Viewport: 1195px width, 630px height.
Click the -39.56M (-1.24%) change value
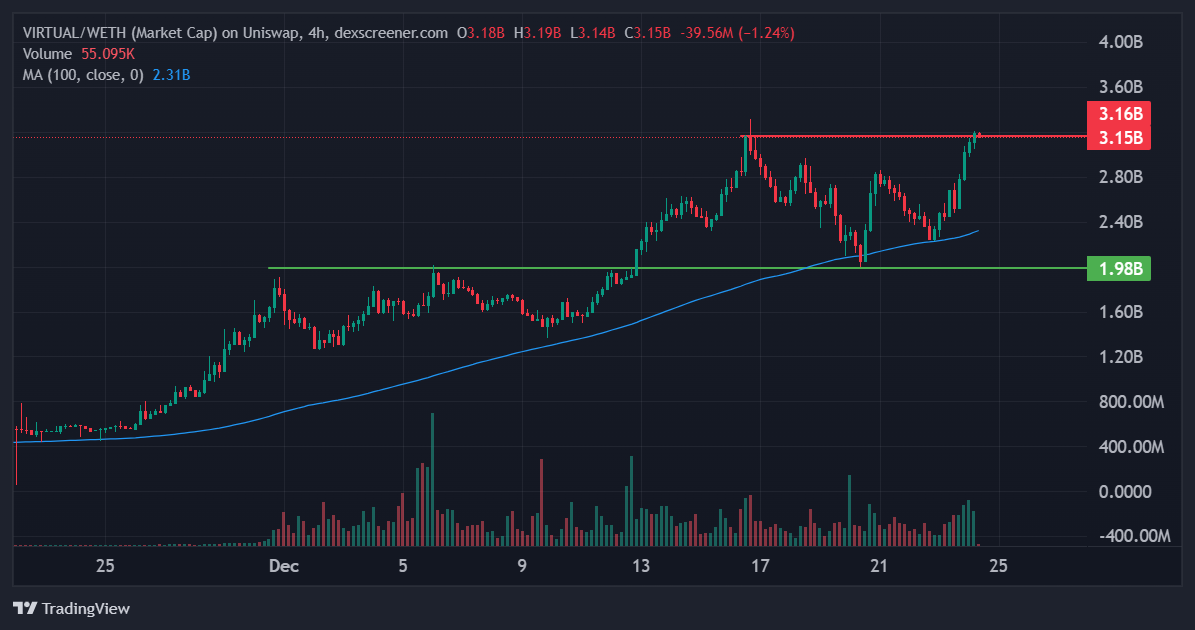click(x=737, y=33)
